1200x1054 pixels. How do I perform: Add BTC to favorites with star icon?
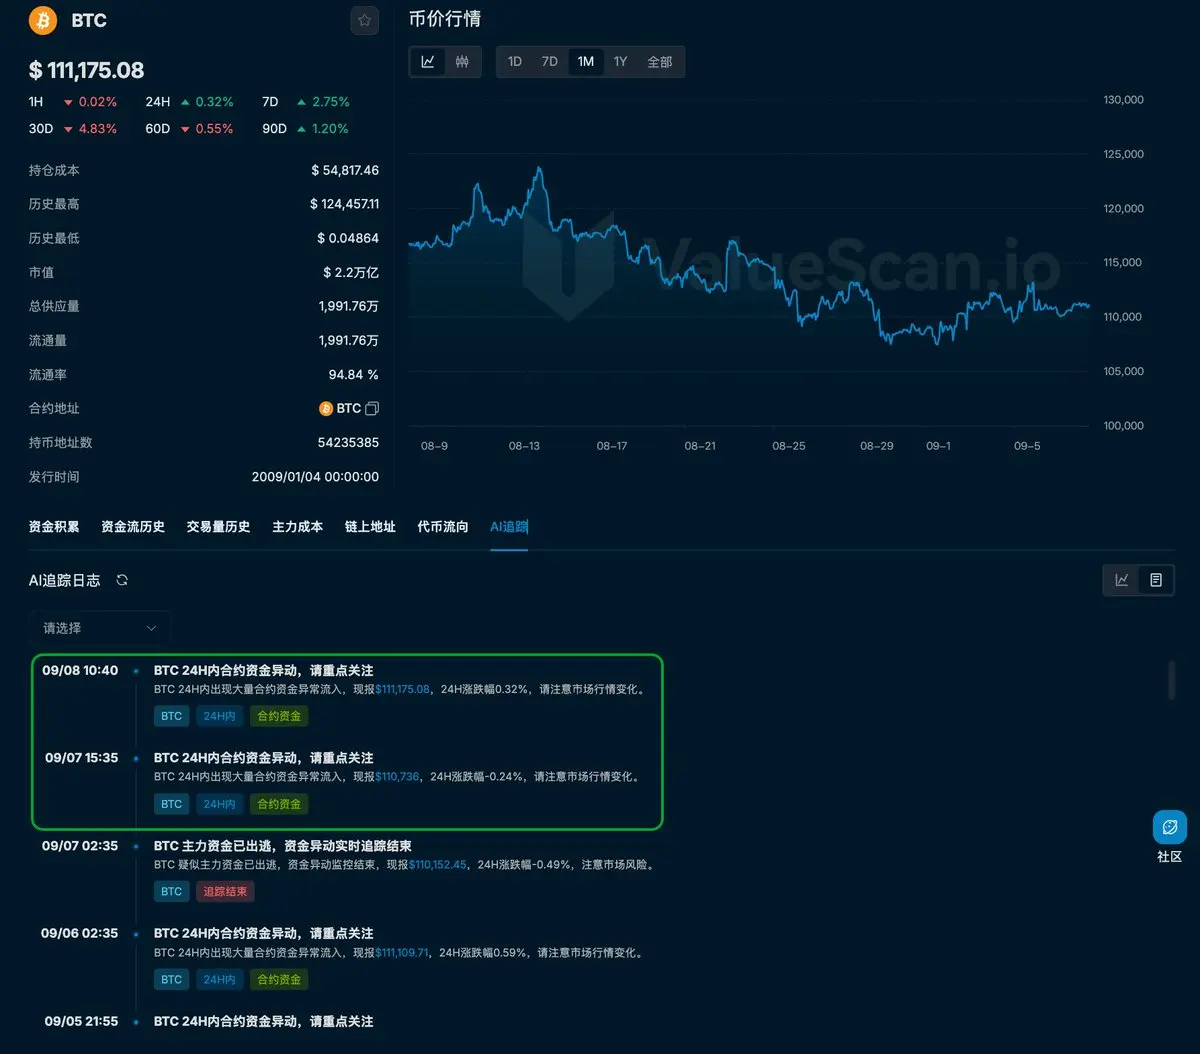364,20
